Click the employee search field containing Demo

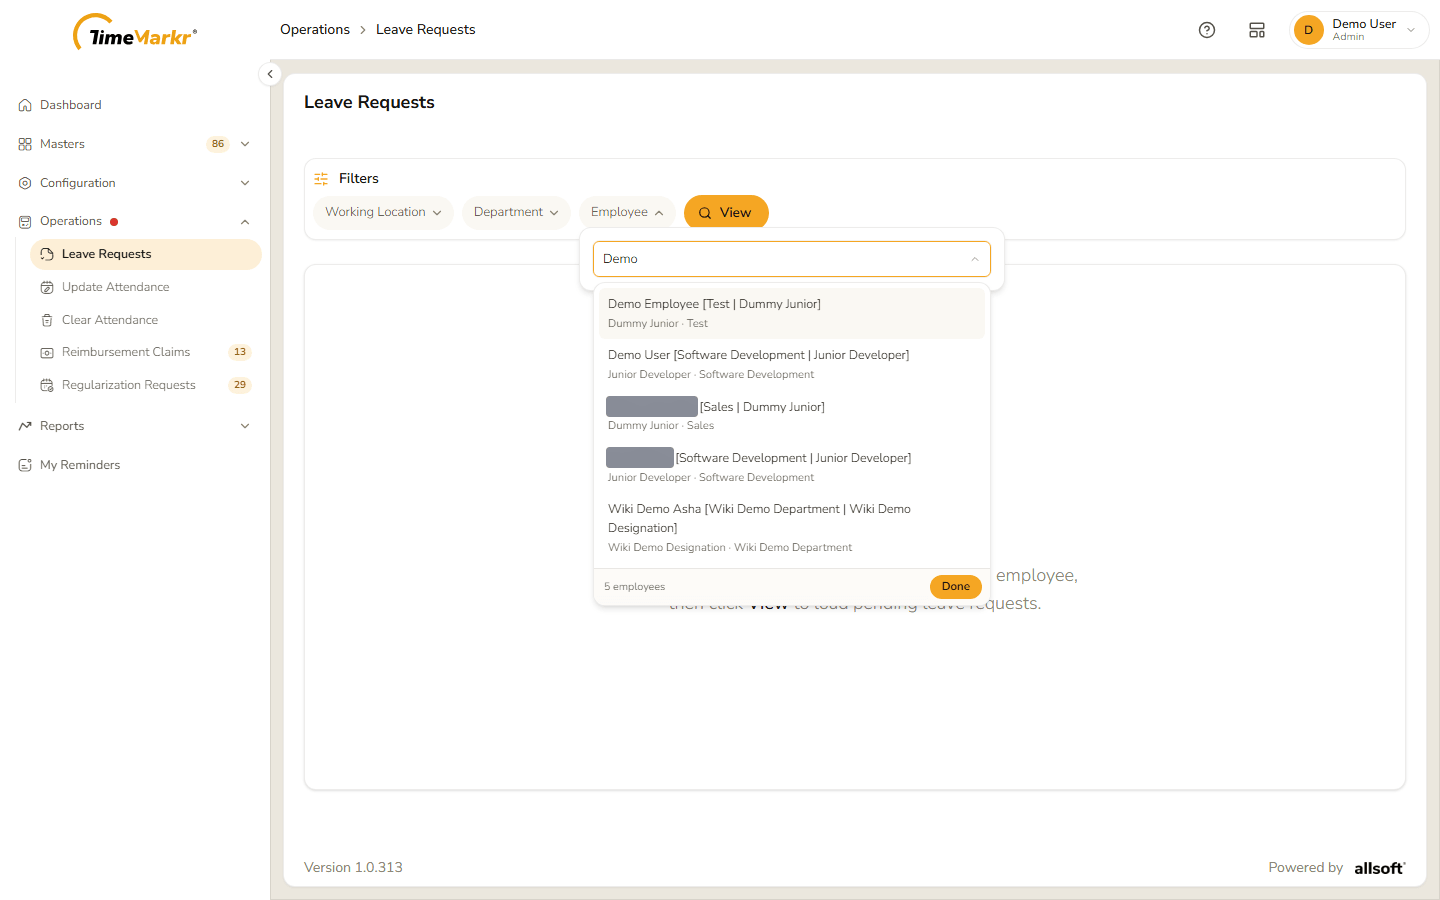pos(792,259)
